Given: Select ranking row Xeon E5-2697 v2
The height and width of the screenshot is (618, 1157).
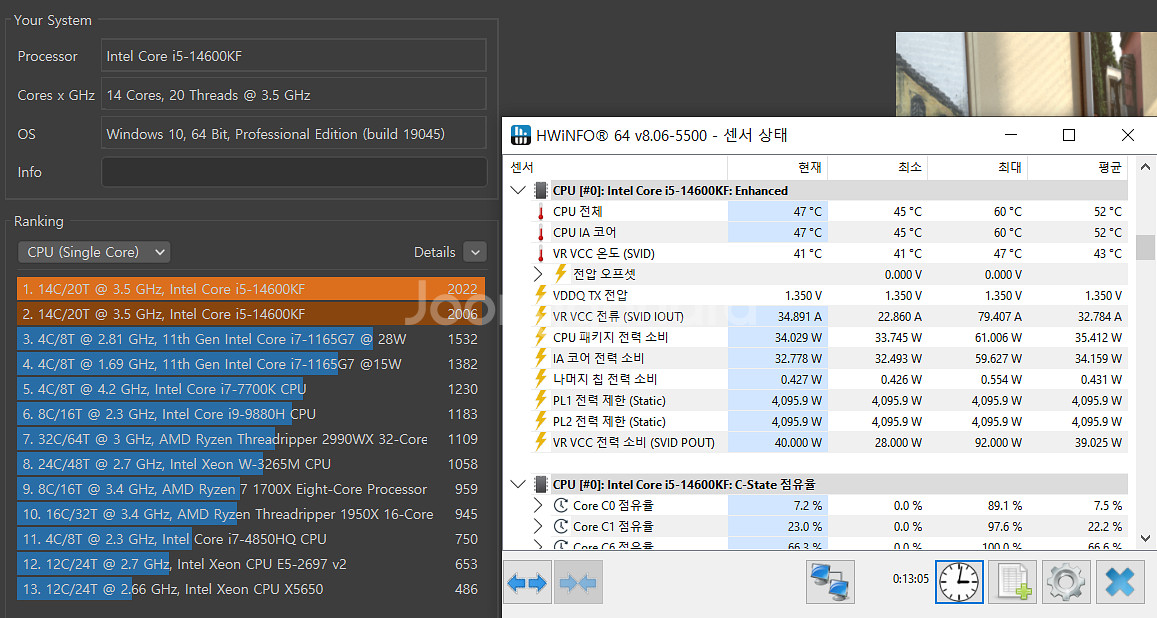Looking at the screenshot, I should tap(251, 564).
